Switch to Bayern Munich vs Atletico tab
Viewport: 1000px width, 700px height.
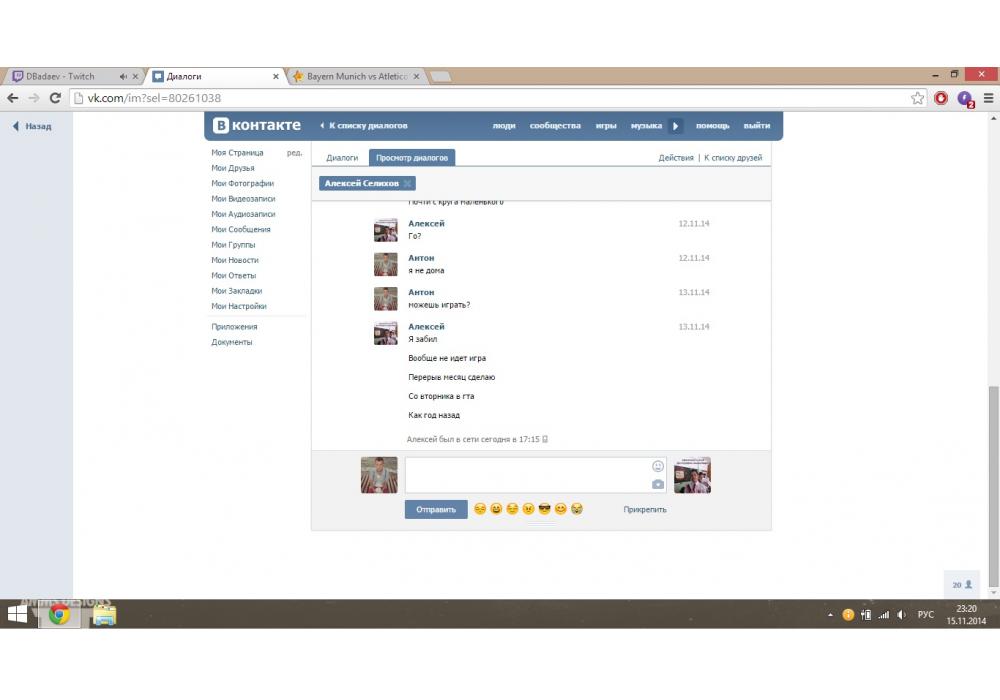[x=357, y=77]
